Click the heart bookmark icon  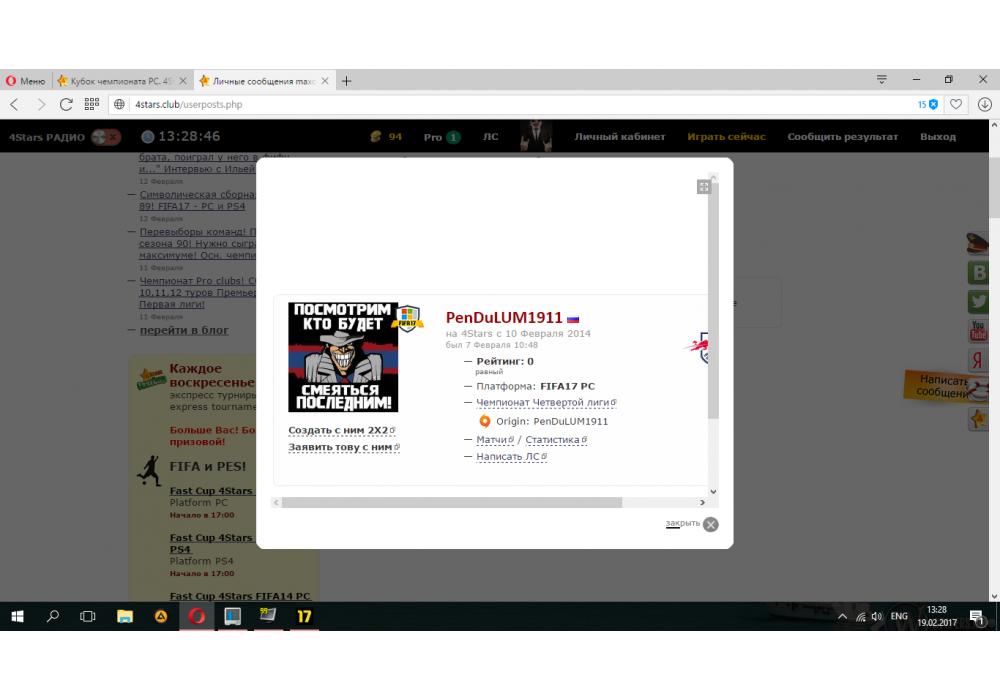[956, 104]
